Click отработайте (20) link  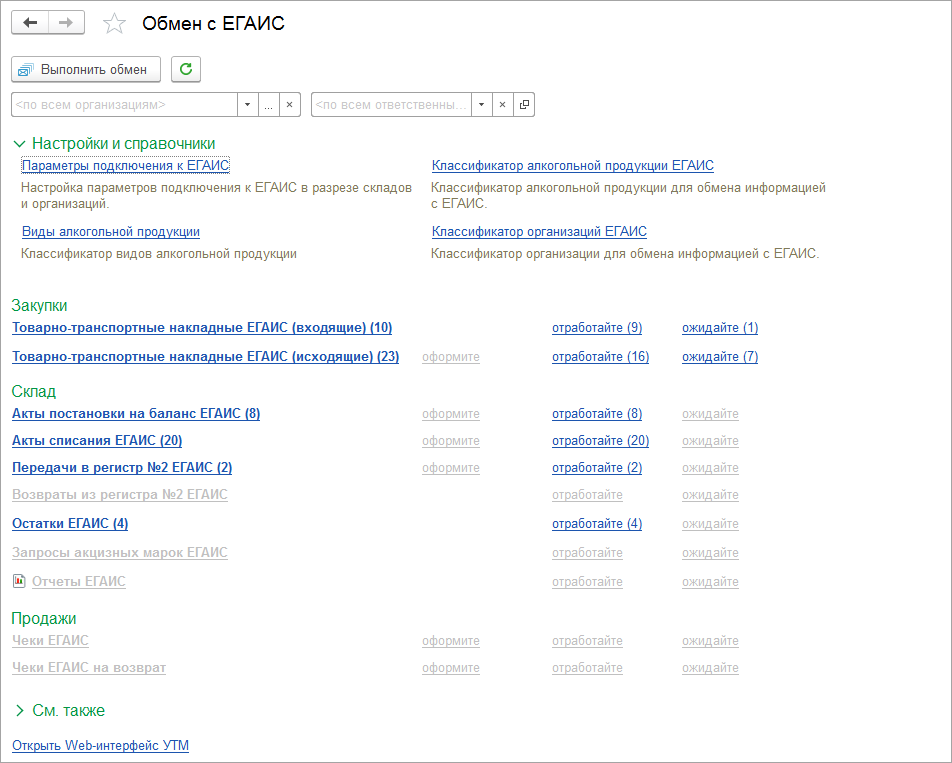pyautogui.click(x=600, y=441)
